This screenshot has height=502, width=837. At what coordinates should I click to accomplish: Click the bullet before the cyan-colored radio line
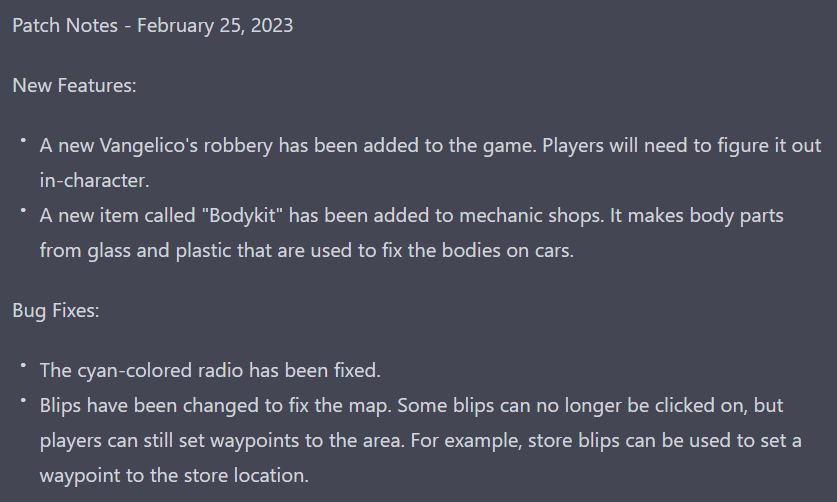(22, 366)
